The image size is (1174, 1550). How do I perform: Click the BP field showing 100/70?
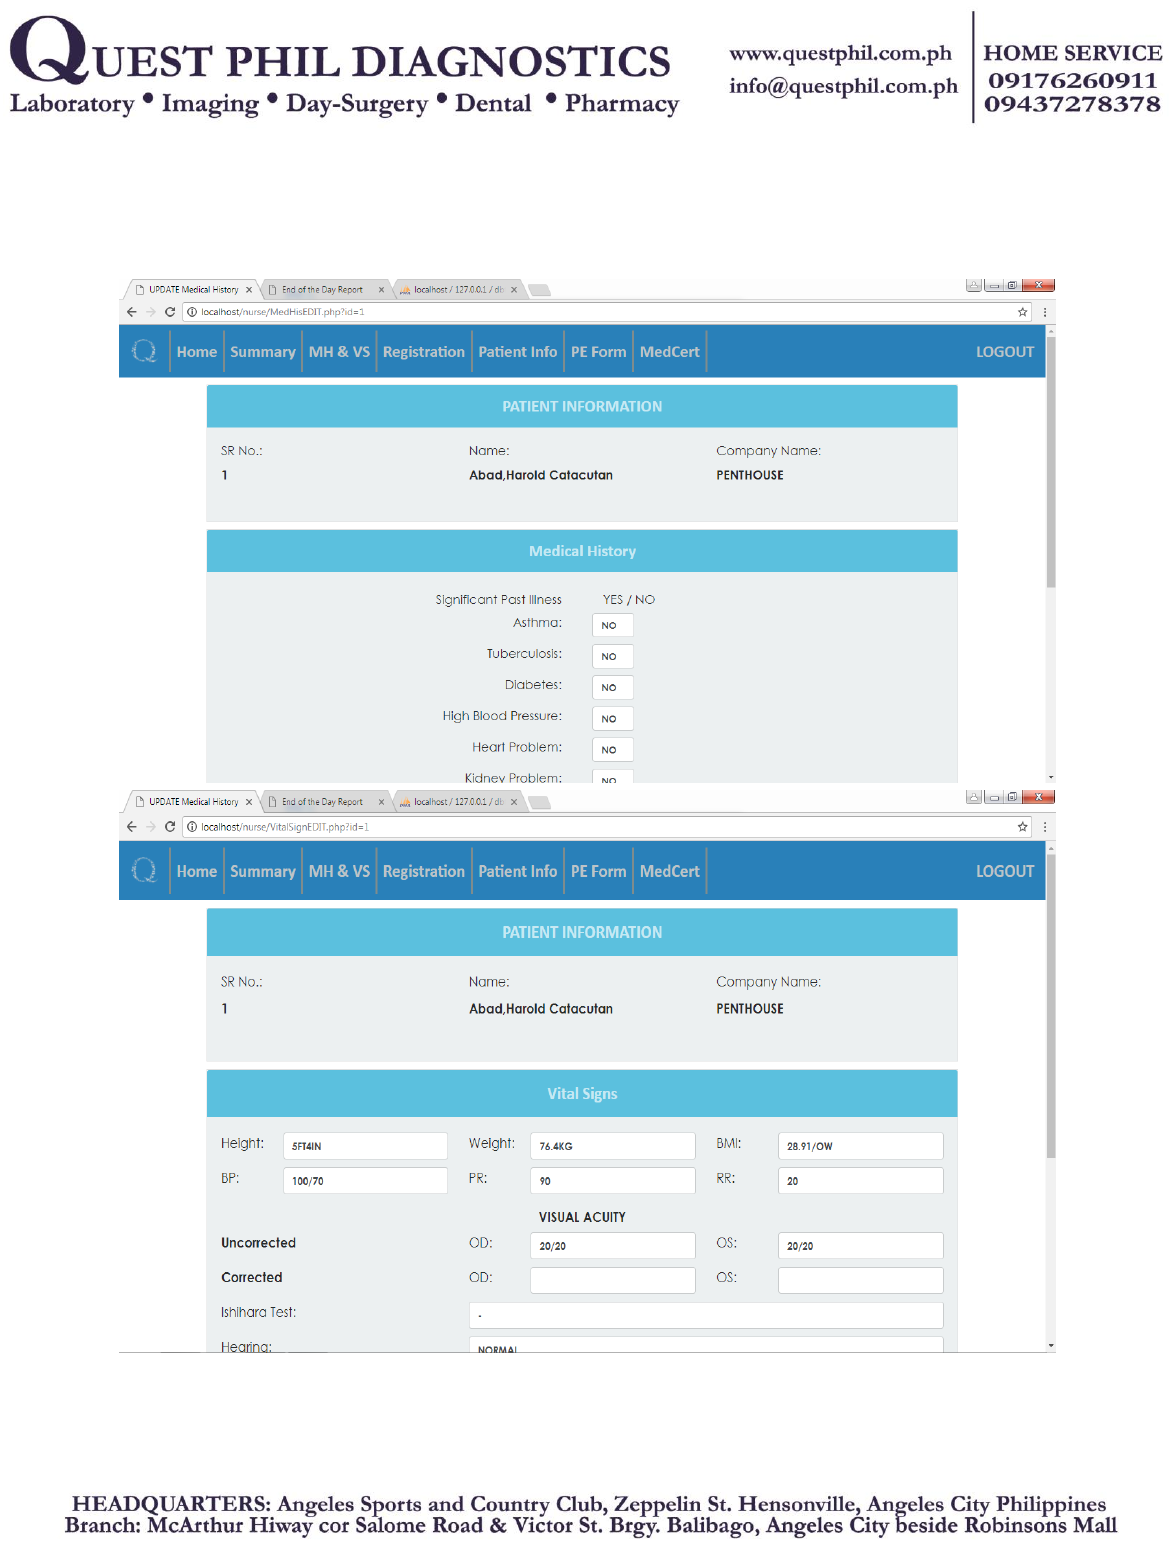coord(365,1180)
